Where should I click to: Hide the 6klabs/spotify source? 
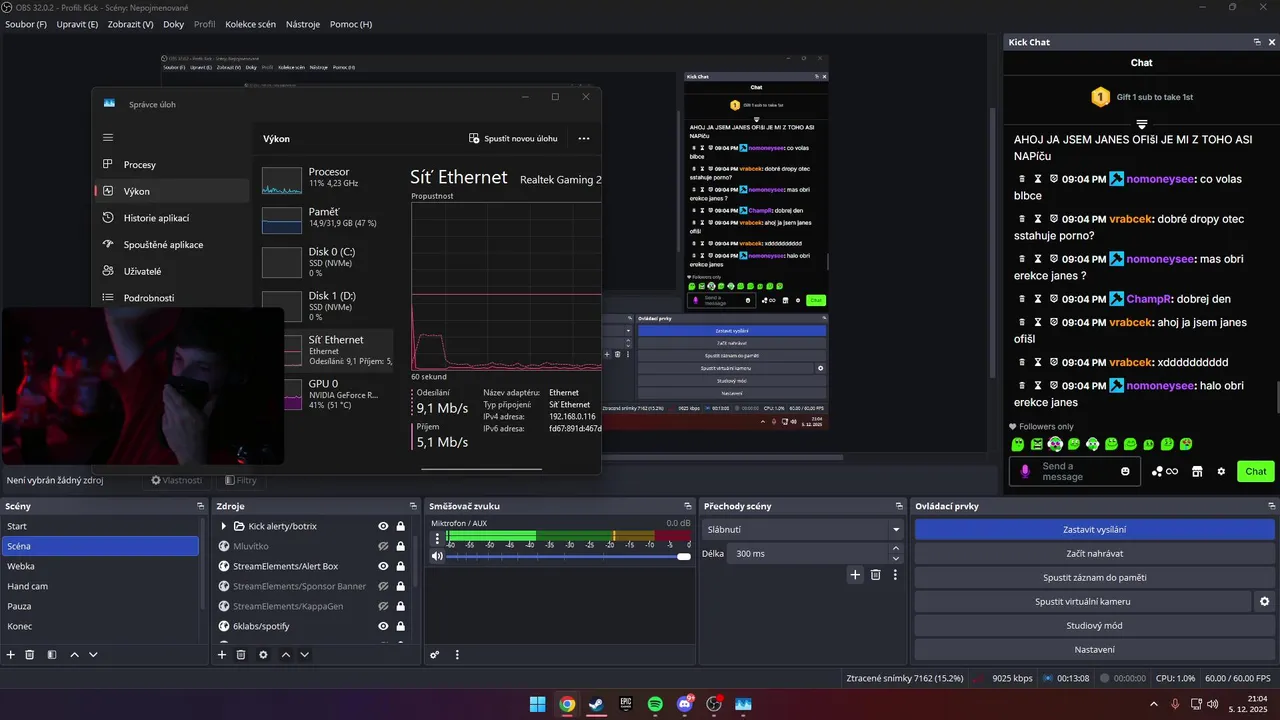[383, 626]
